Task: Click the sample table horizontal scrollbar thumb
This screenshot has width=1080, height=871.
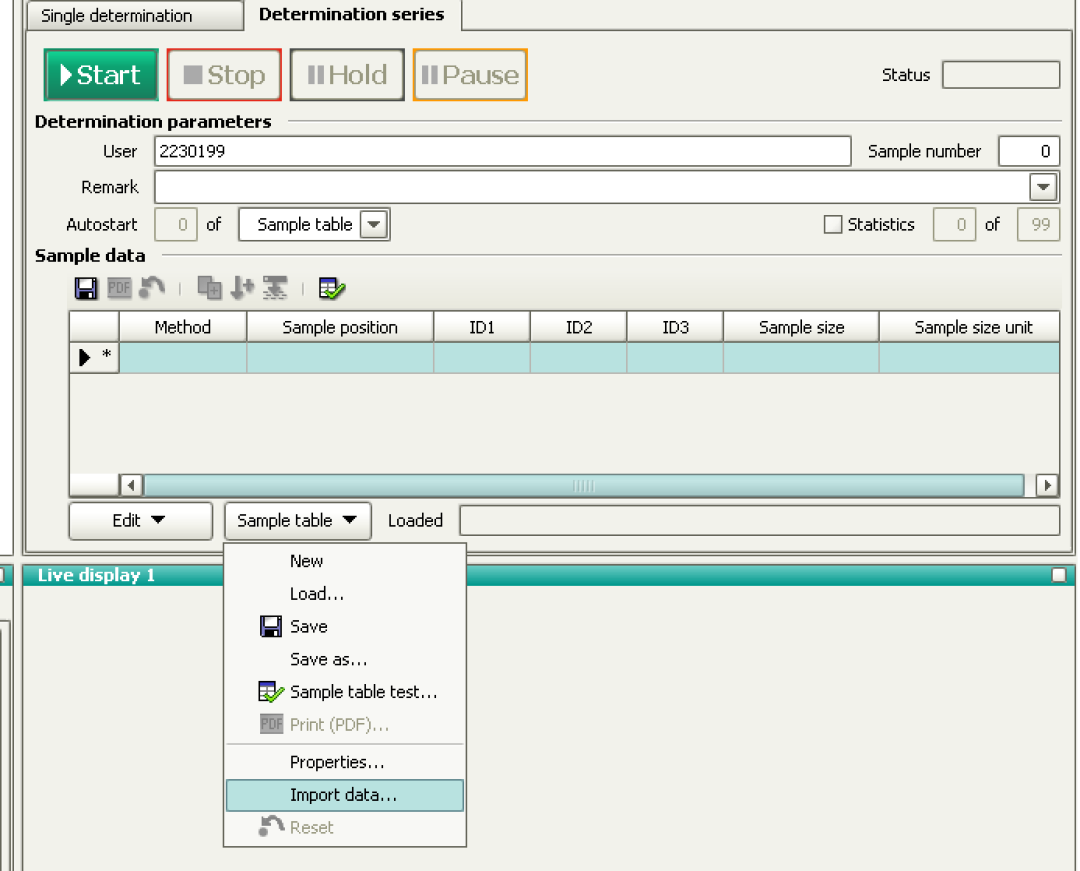Action: 583,485
